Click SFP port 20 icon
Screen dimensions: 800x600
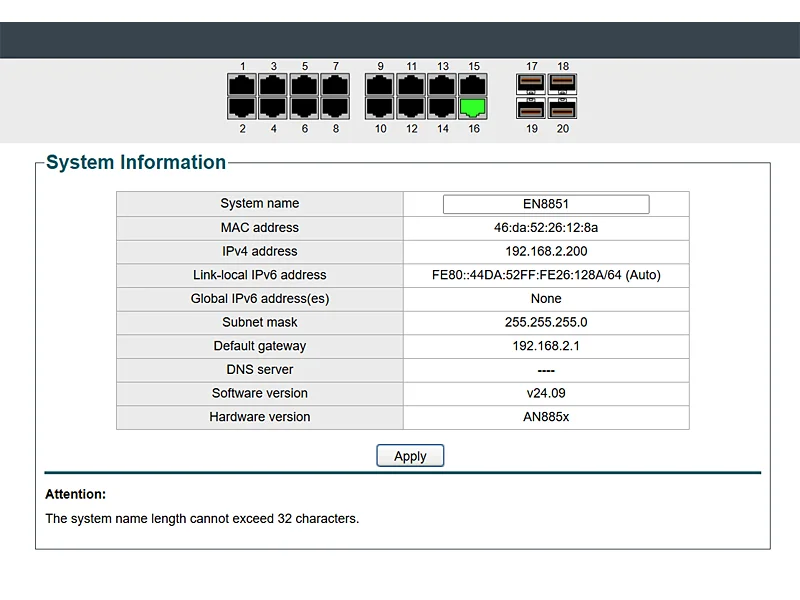coord(563,108)
